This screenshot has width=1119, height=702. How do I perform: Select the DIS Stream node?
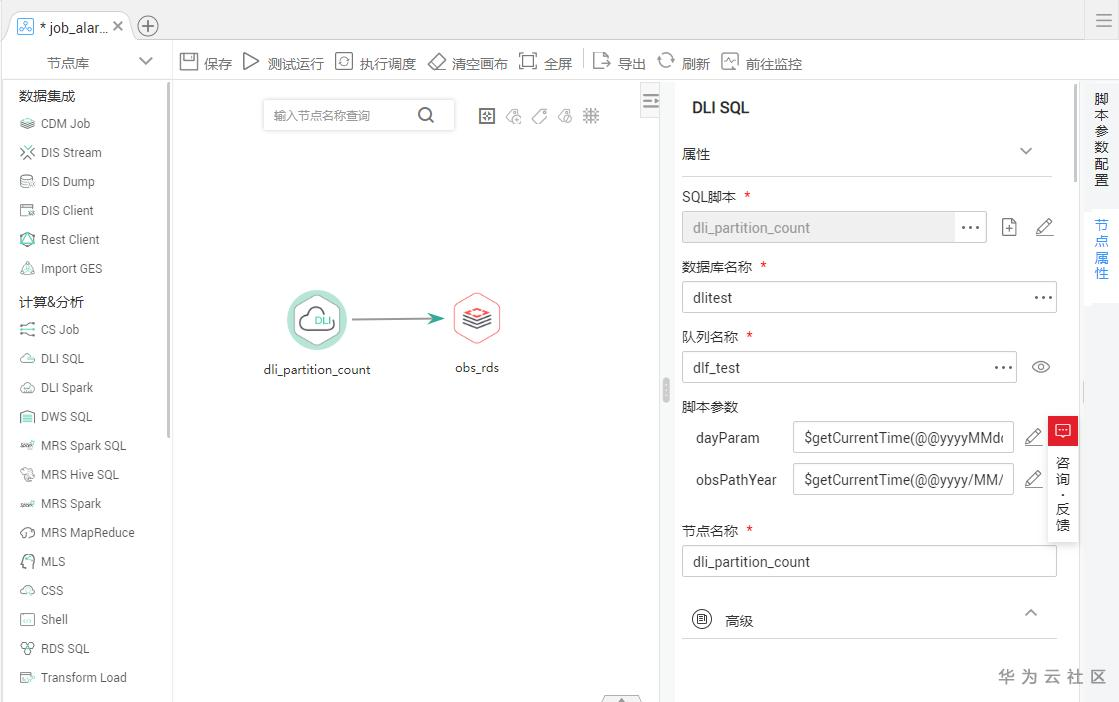click(61, 153)
